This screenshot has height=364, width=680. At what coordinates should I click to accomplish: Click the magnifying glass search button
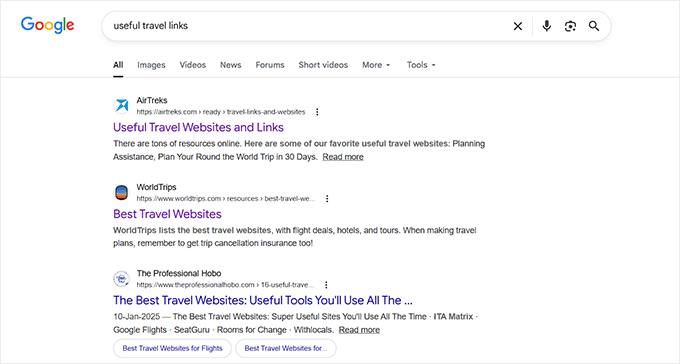594,26
